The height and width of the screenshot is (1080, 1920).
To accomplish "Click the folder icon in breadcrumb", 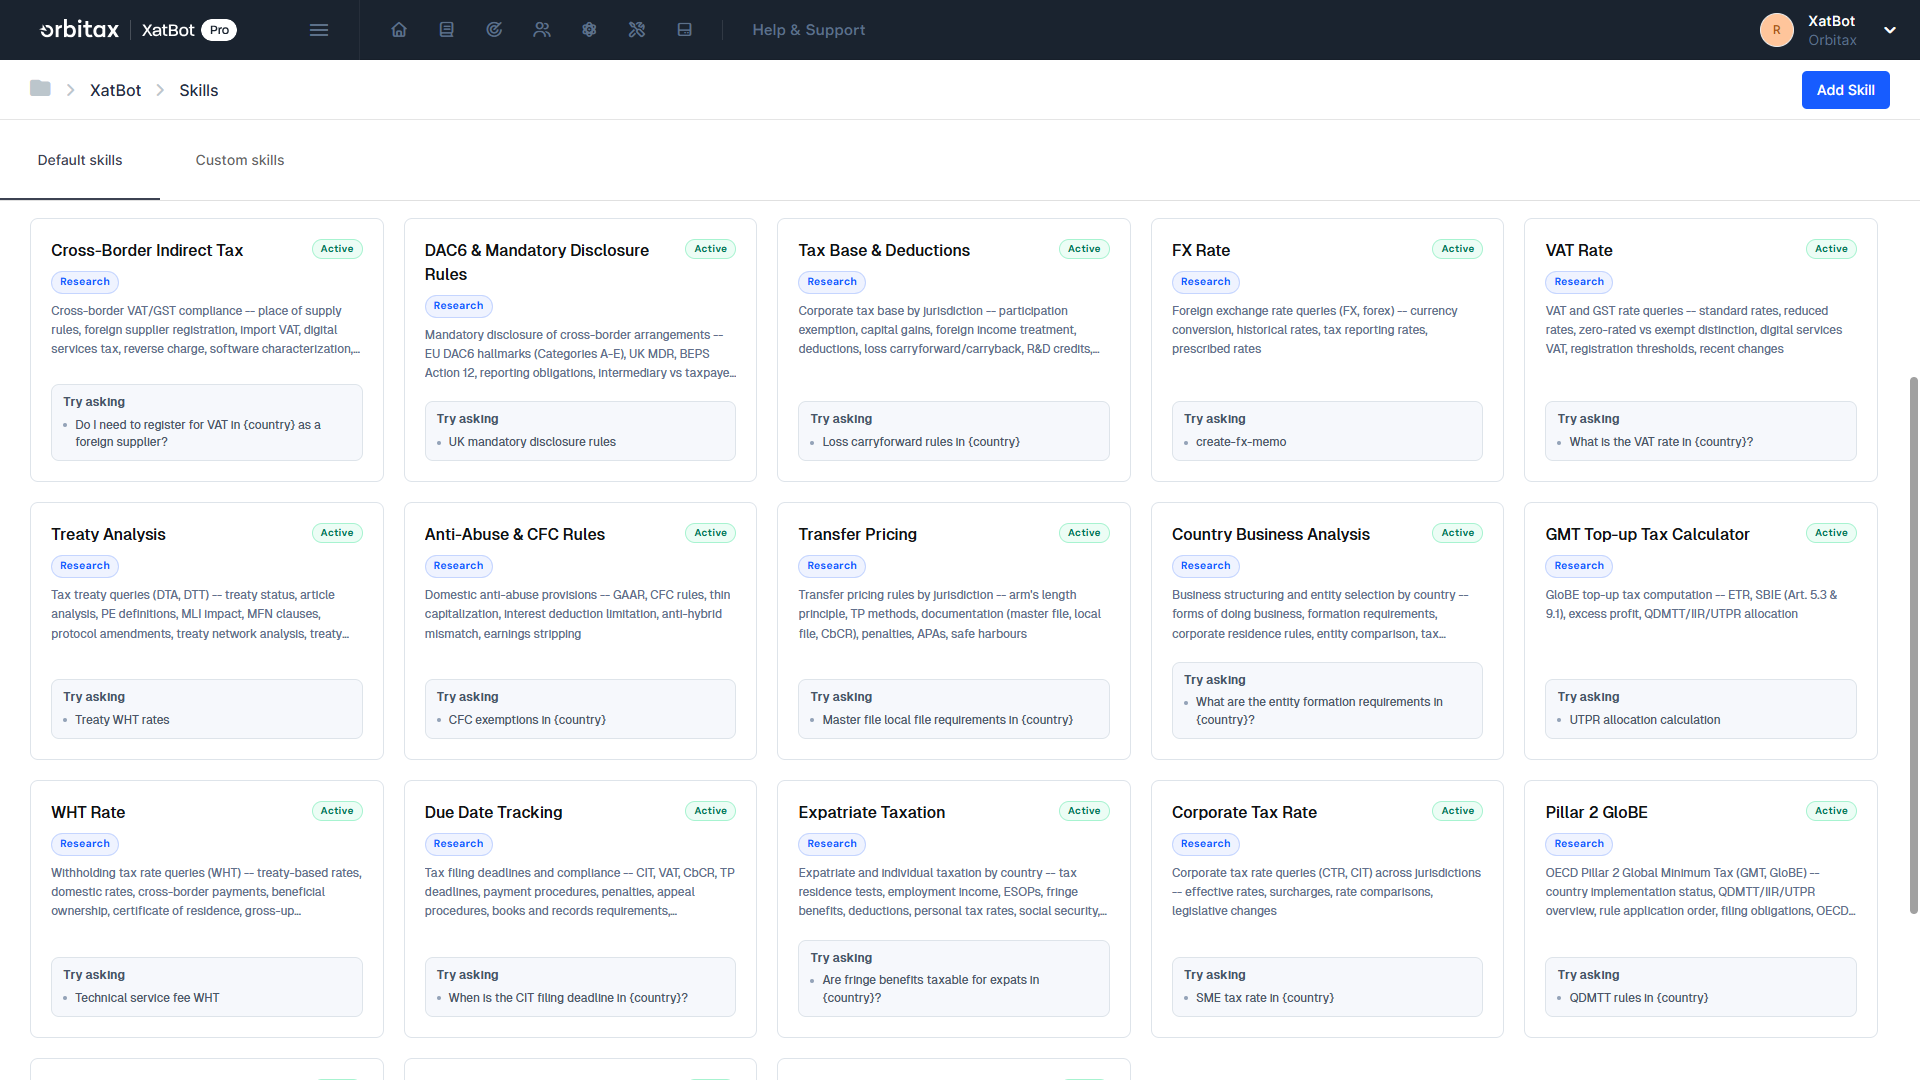I will pos(40,89).
